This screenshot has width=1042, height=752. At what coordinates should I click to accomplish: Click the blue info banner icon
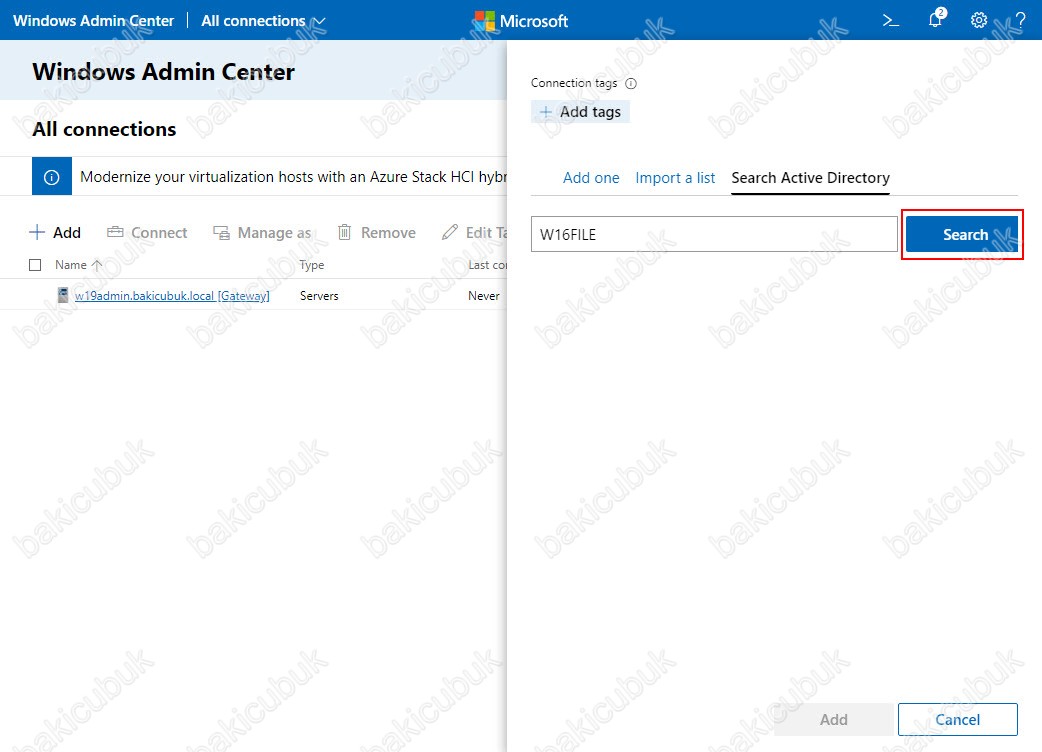[x=52, y=177]
